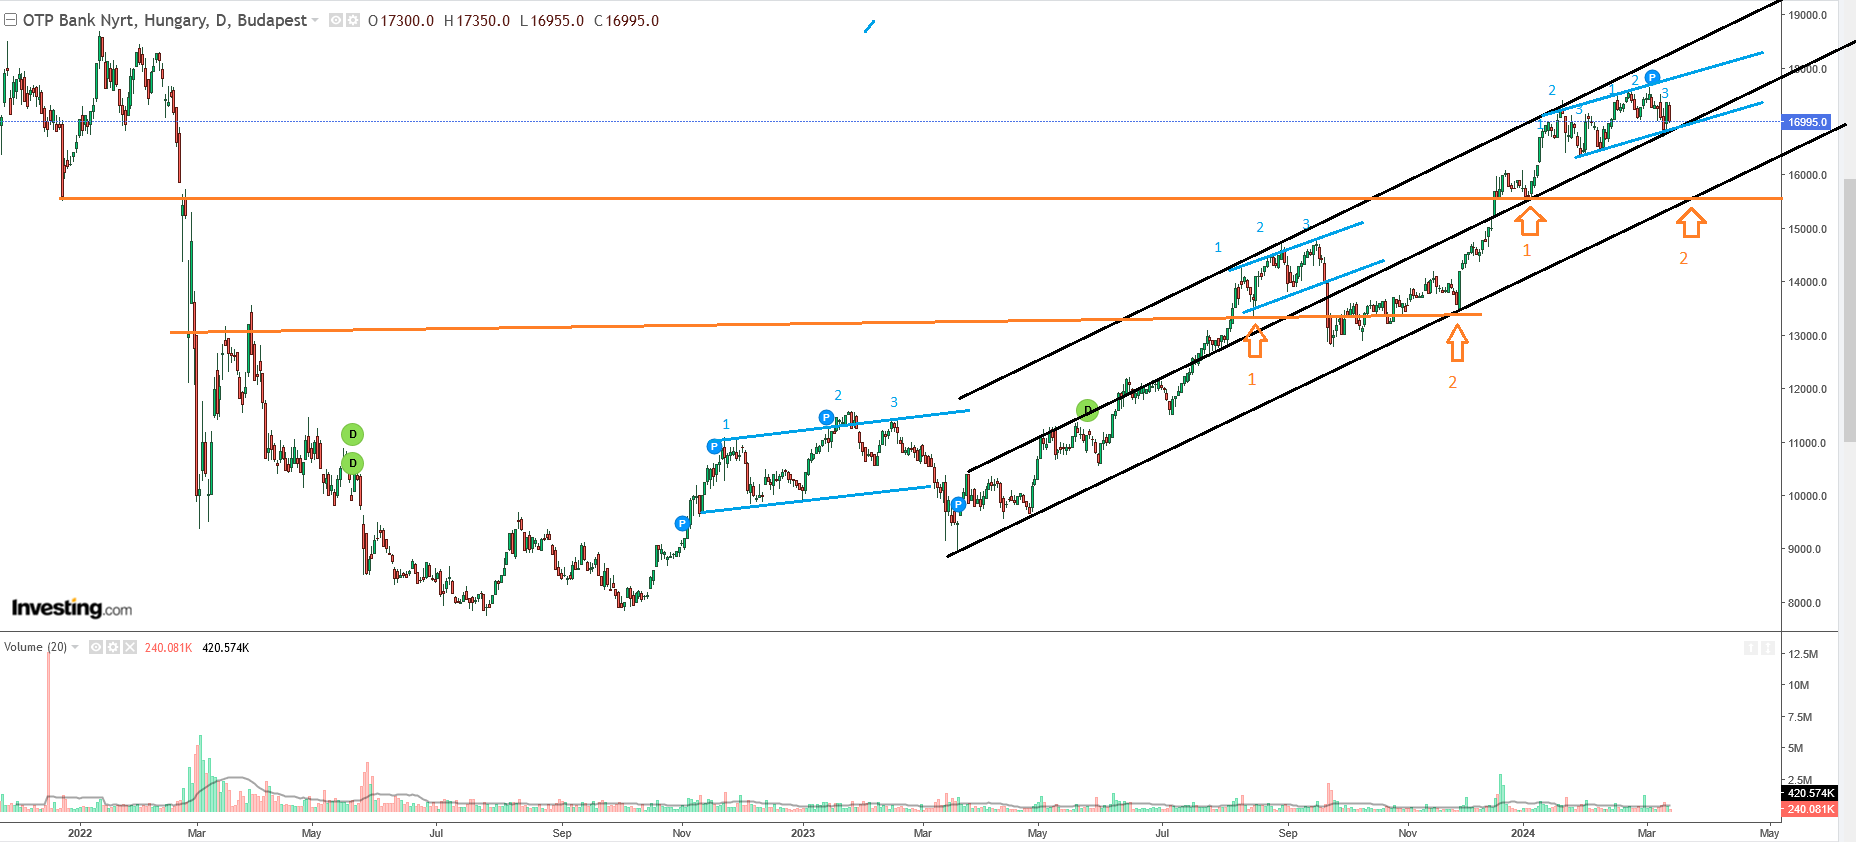The image size is (1856, 842).
Task: Open the Volume indicator settings gear
Action: pos(113,647)
